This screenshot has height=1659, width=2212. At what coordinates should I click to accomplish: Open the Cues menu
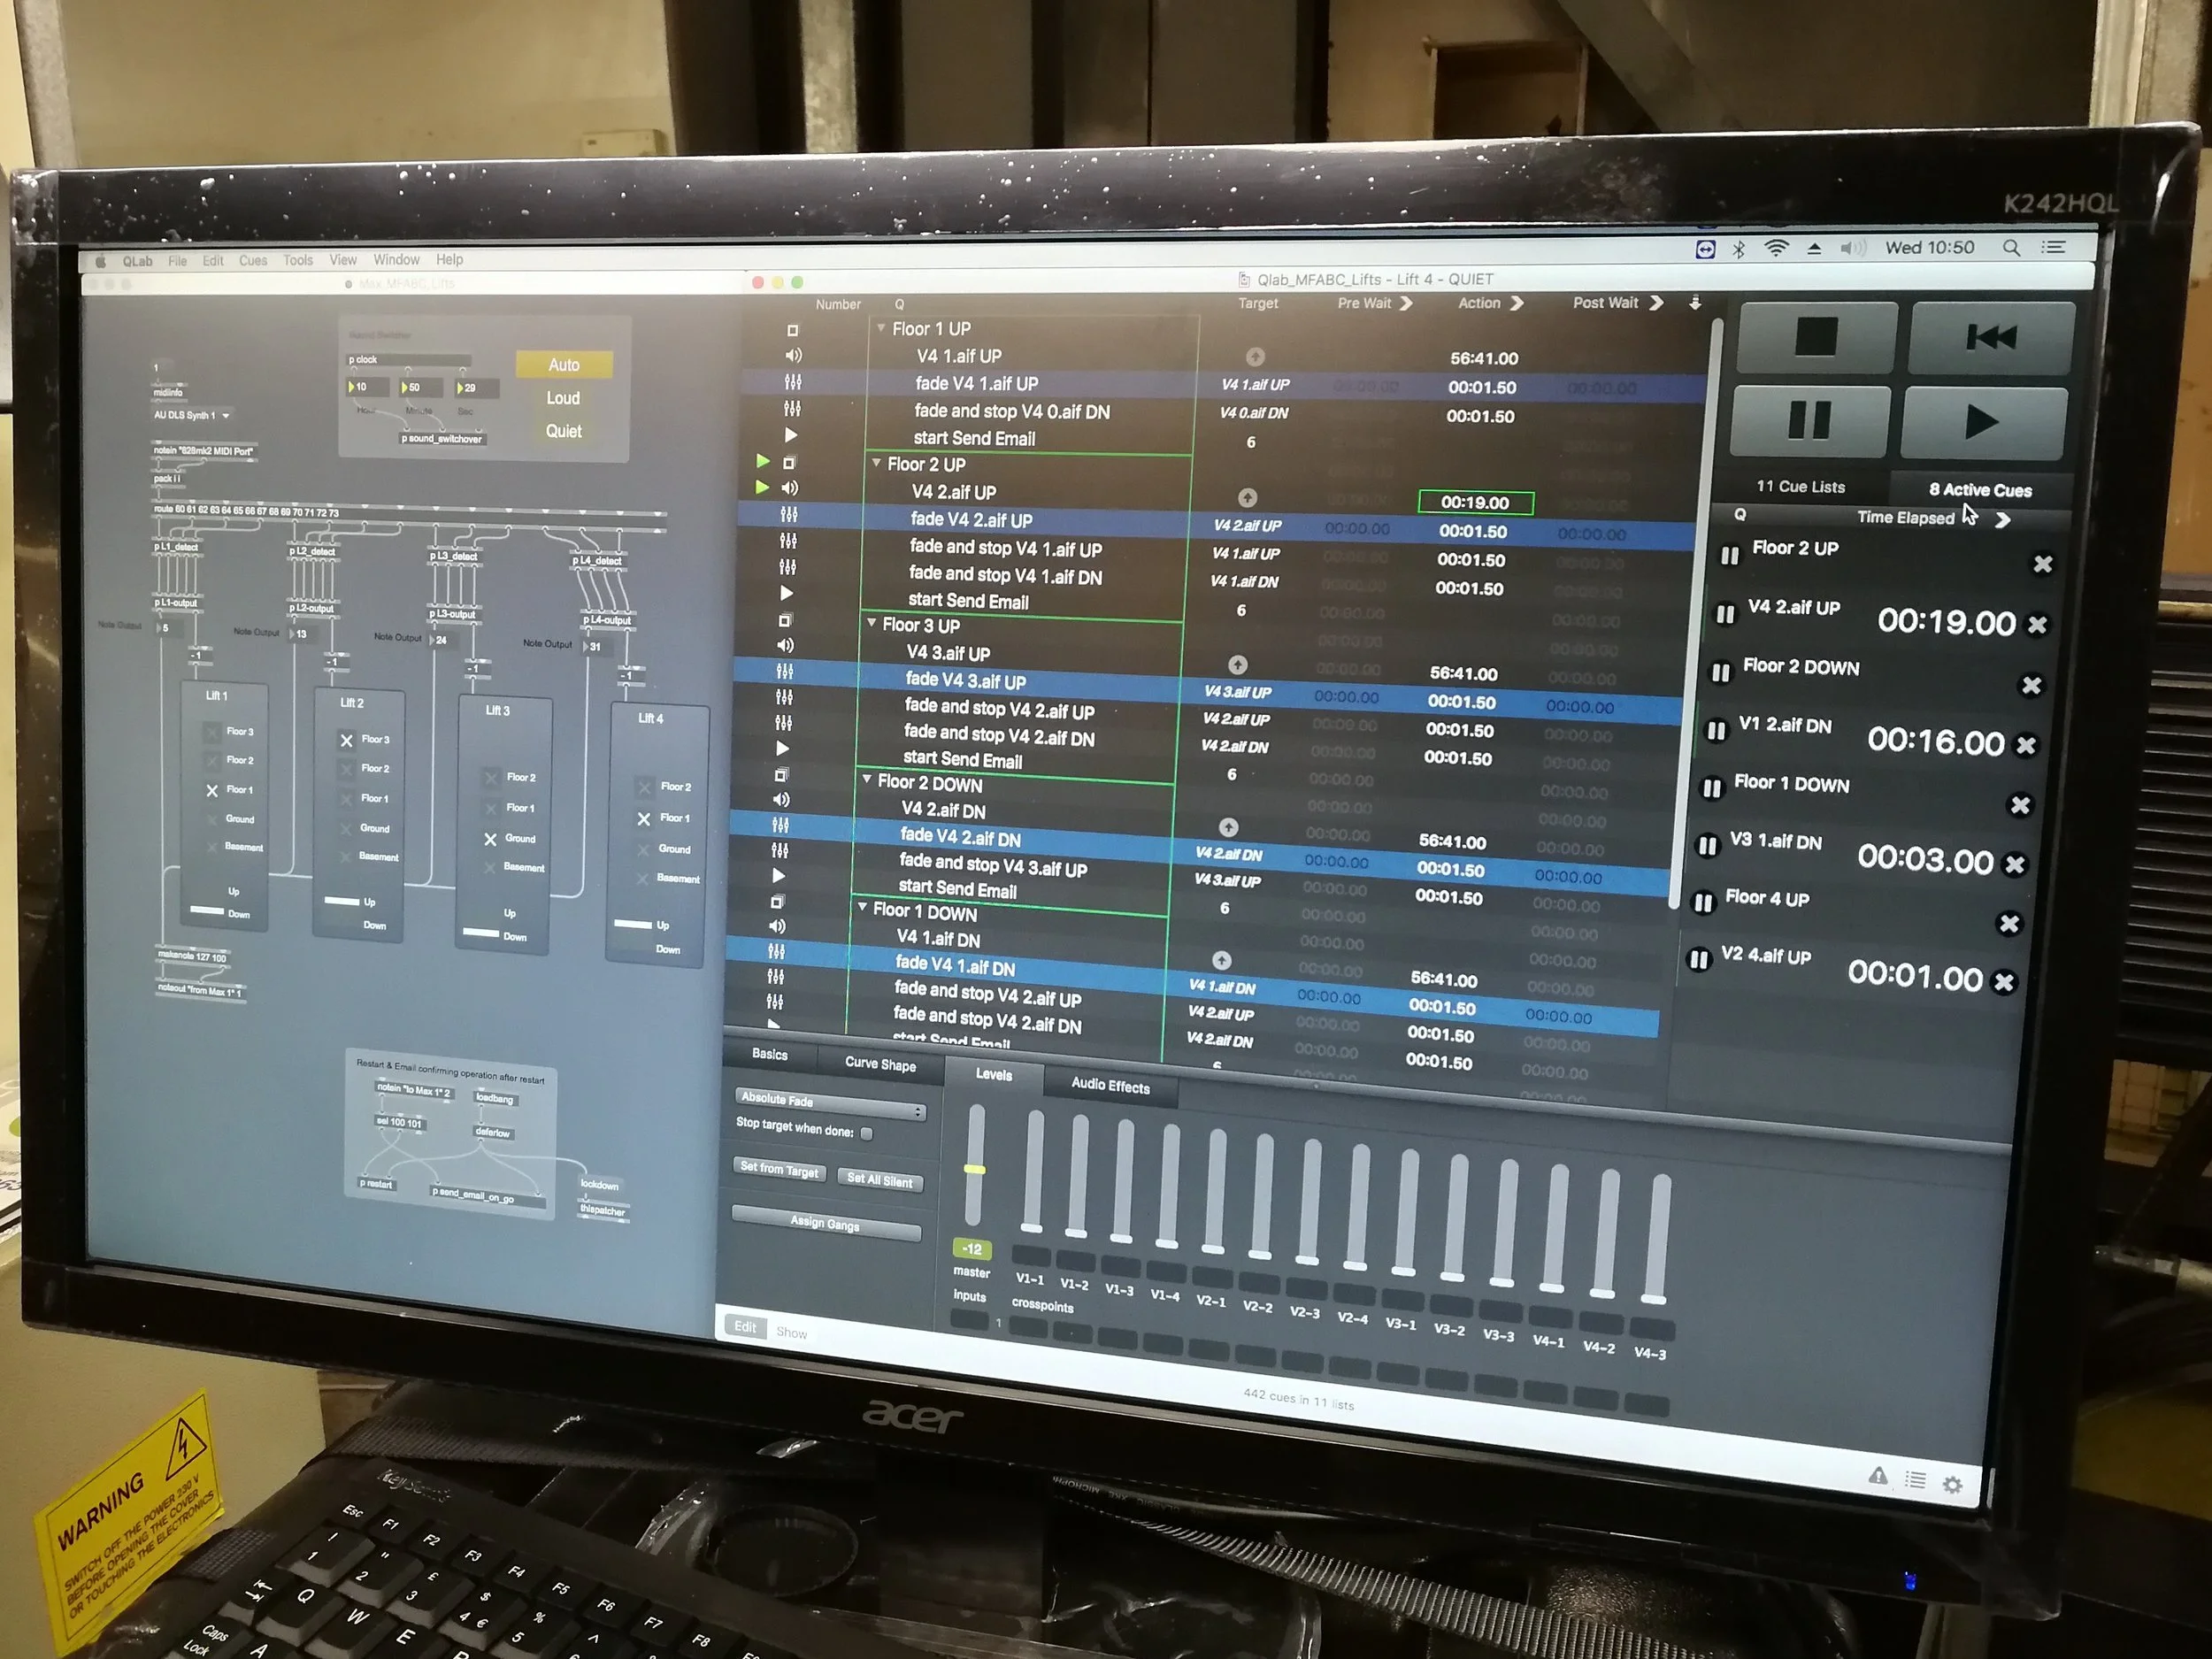tap(253, 261)
